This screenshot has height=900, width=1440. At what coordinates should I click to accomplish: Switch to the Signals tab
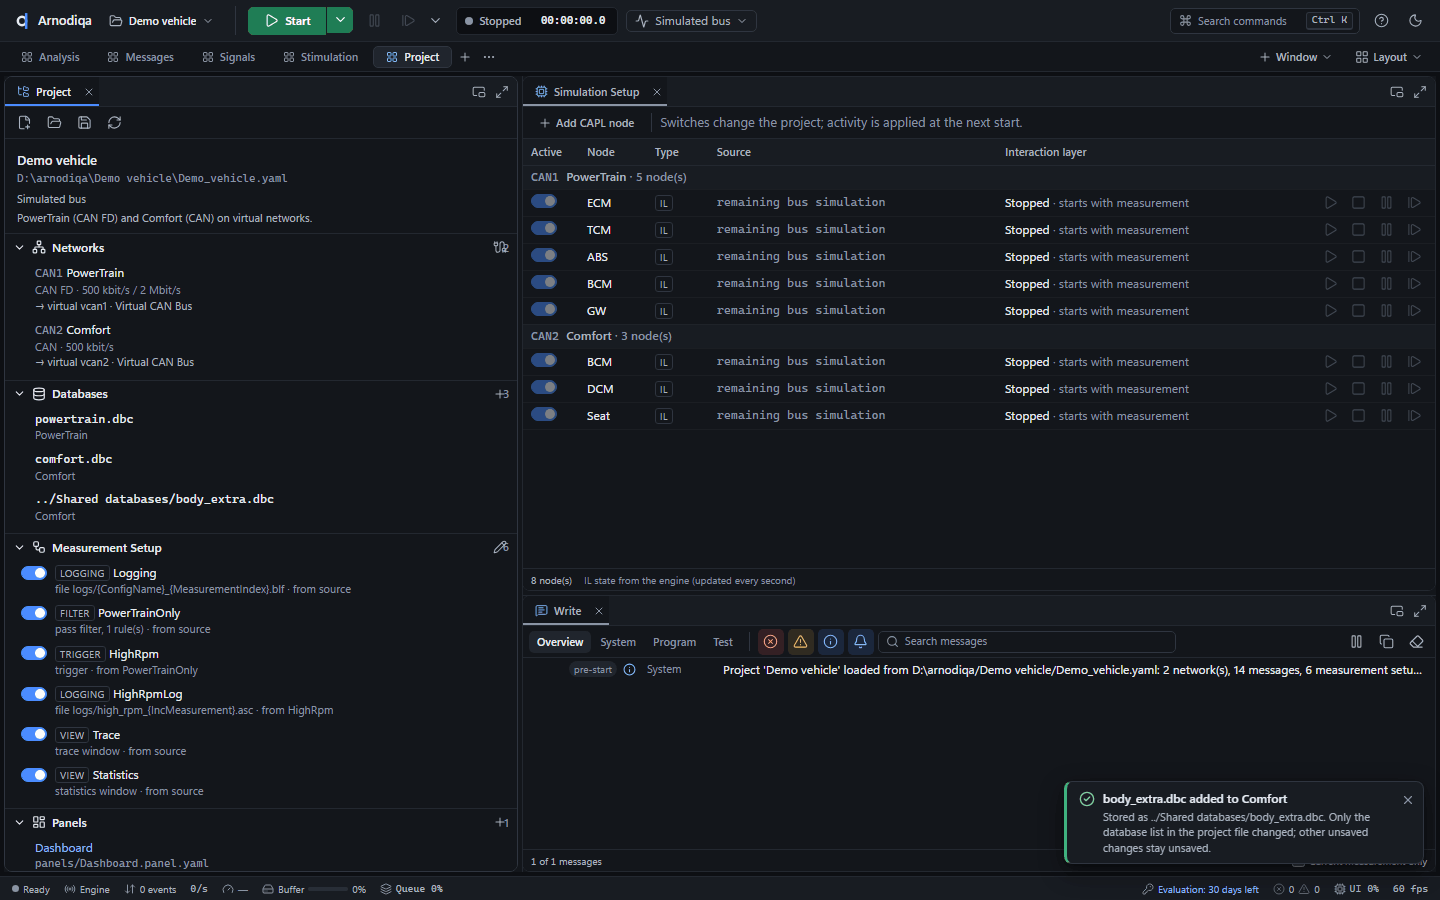(228, 57)
